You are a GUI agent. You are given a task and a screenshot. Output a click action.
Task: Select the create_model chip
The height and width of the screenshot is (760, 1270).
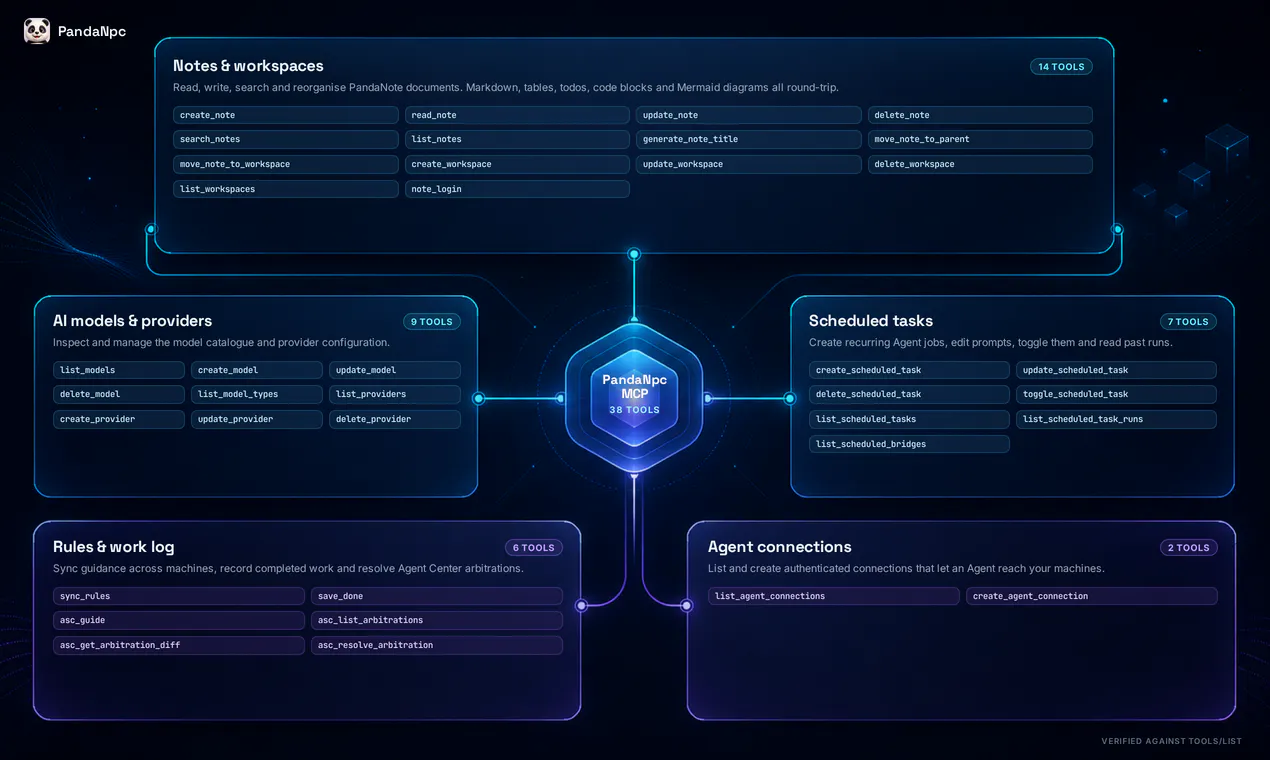(x=257, y=370)
